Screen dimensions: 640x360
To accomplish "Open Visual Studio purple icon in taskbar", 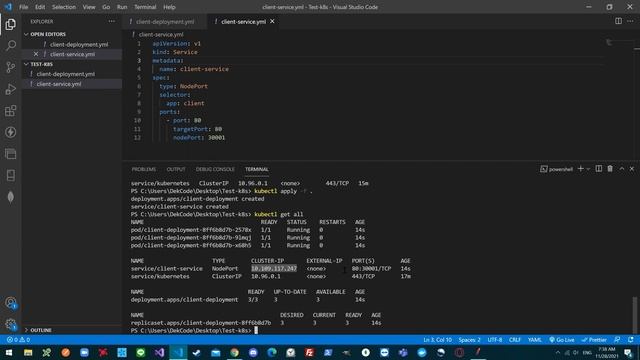I will pyautogui.click(x=159, y=352).
